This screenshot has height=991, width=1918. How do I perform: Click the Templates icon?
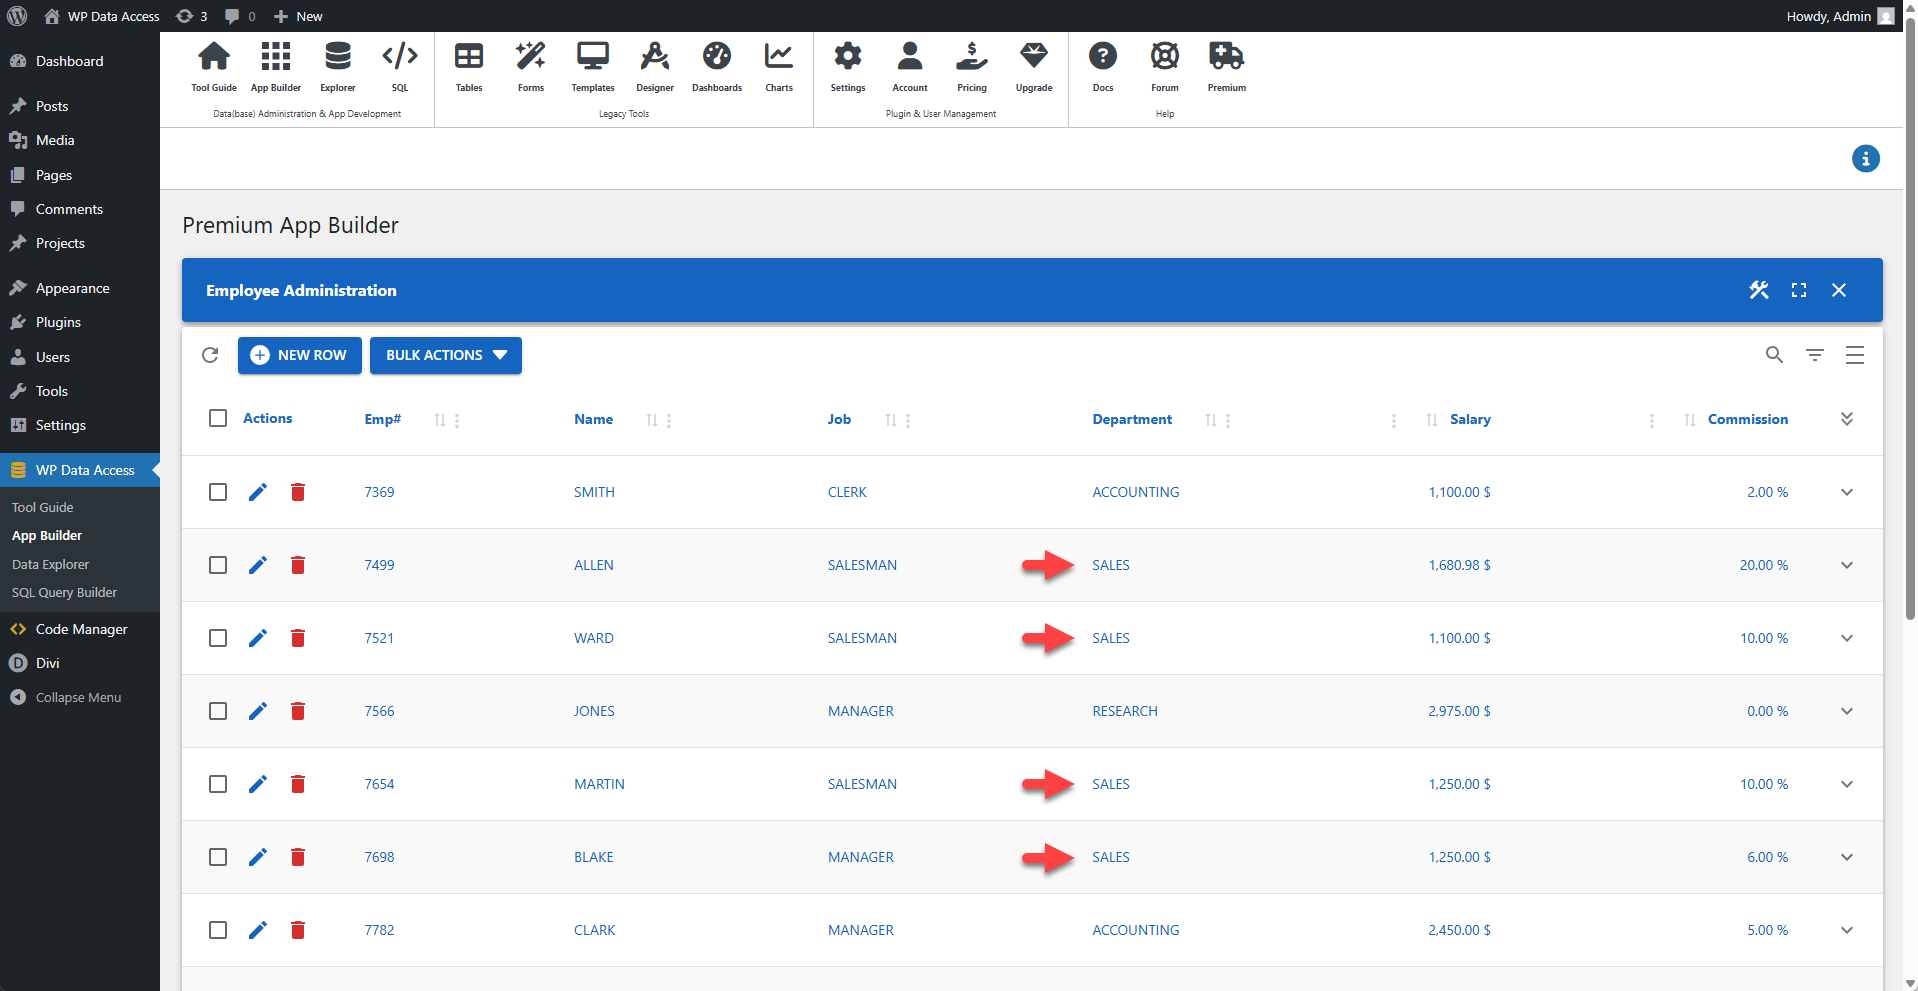pyautogui.click(x=592, y=65)
